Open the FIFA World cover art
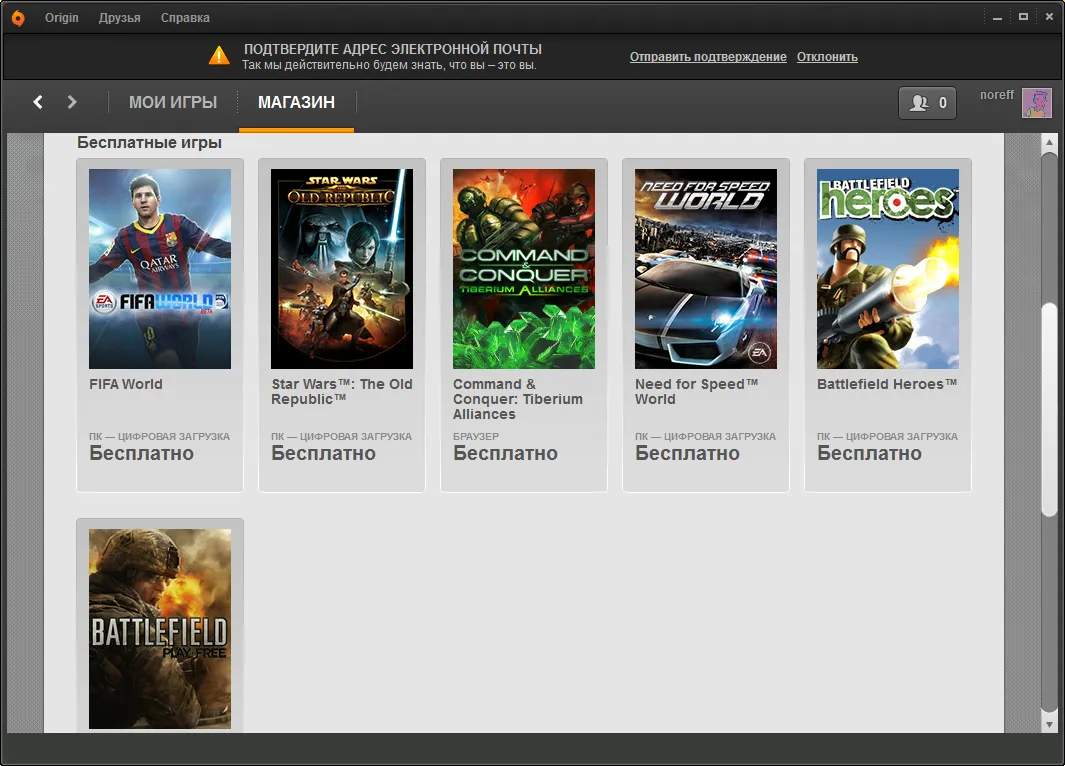1065x766 pixels. coord(160,269)
